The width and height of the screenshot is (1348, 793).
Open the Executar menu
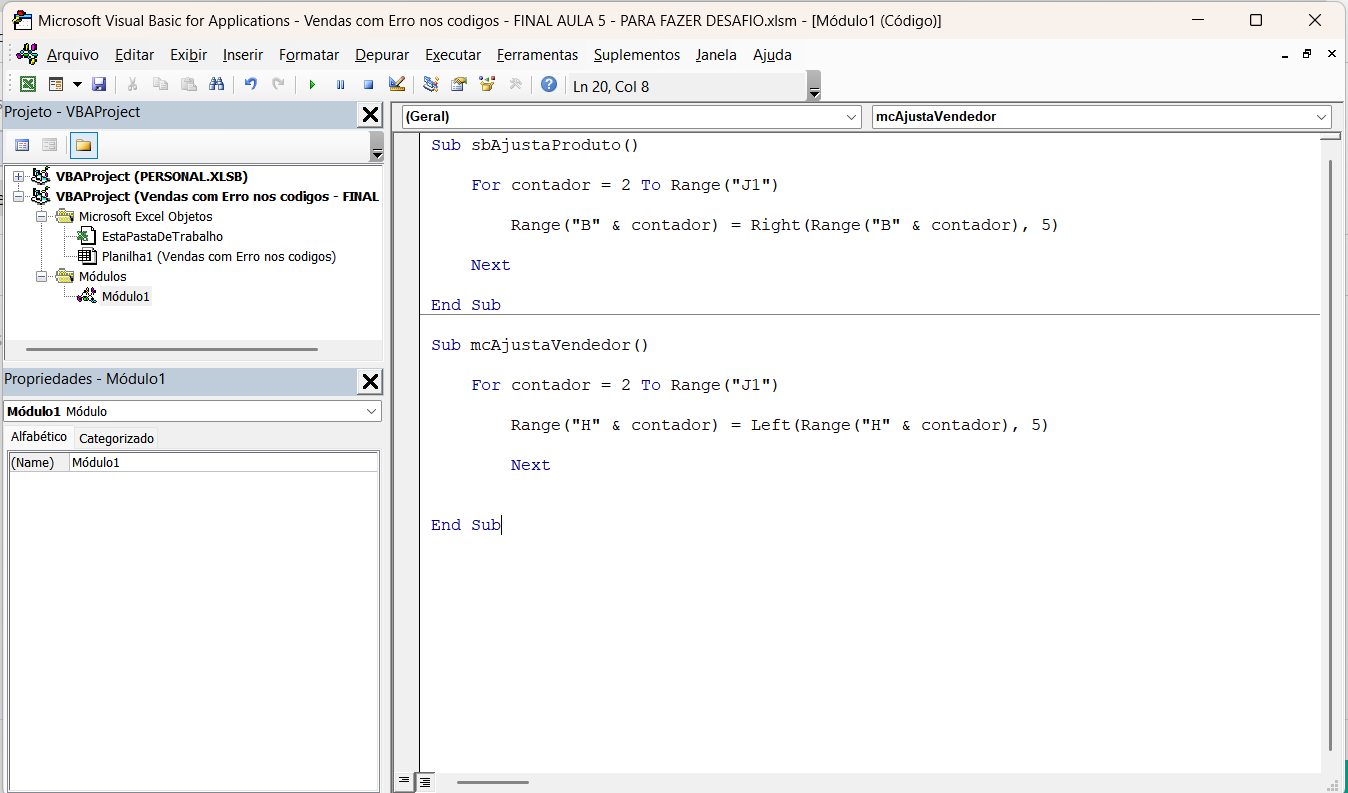coord(453,55)
